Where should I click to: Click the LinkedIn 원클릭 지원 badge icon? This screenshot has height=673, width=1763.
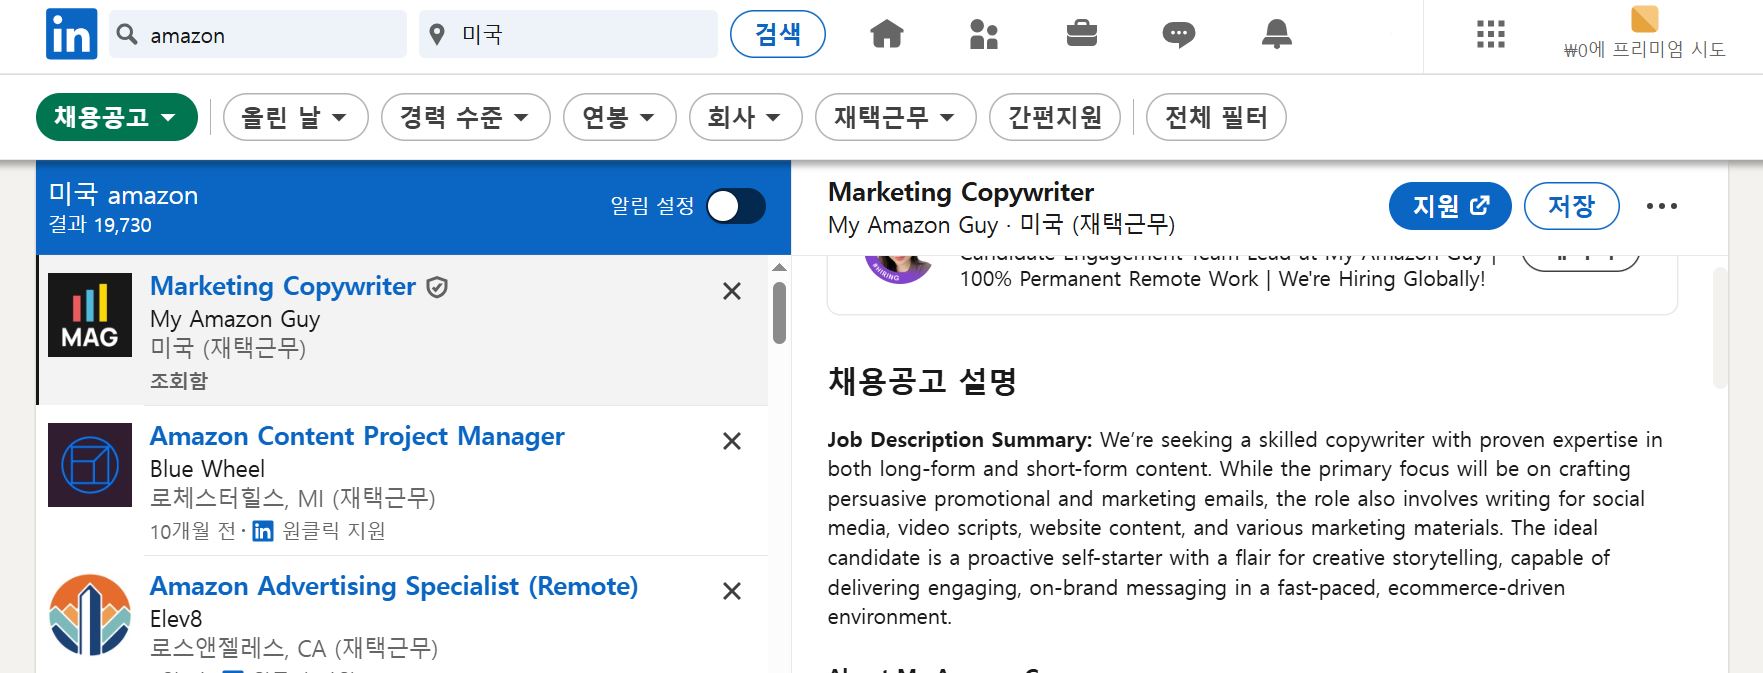click(x=262, y=531)
